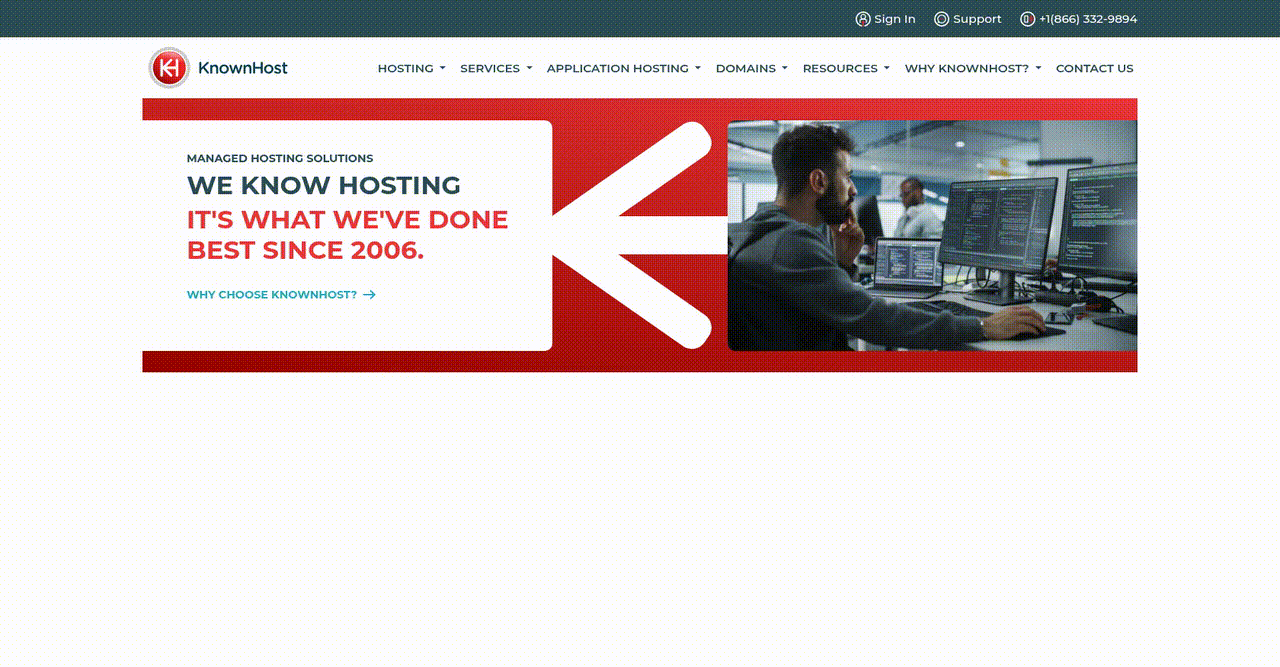The width and height of the screenshot is (1280, 667).
Task: Open the Support link text
Action: click(x=977, y=19)
